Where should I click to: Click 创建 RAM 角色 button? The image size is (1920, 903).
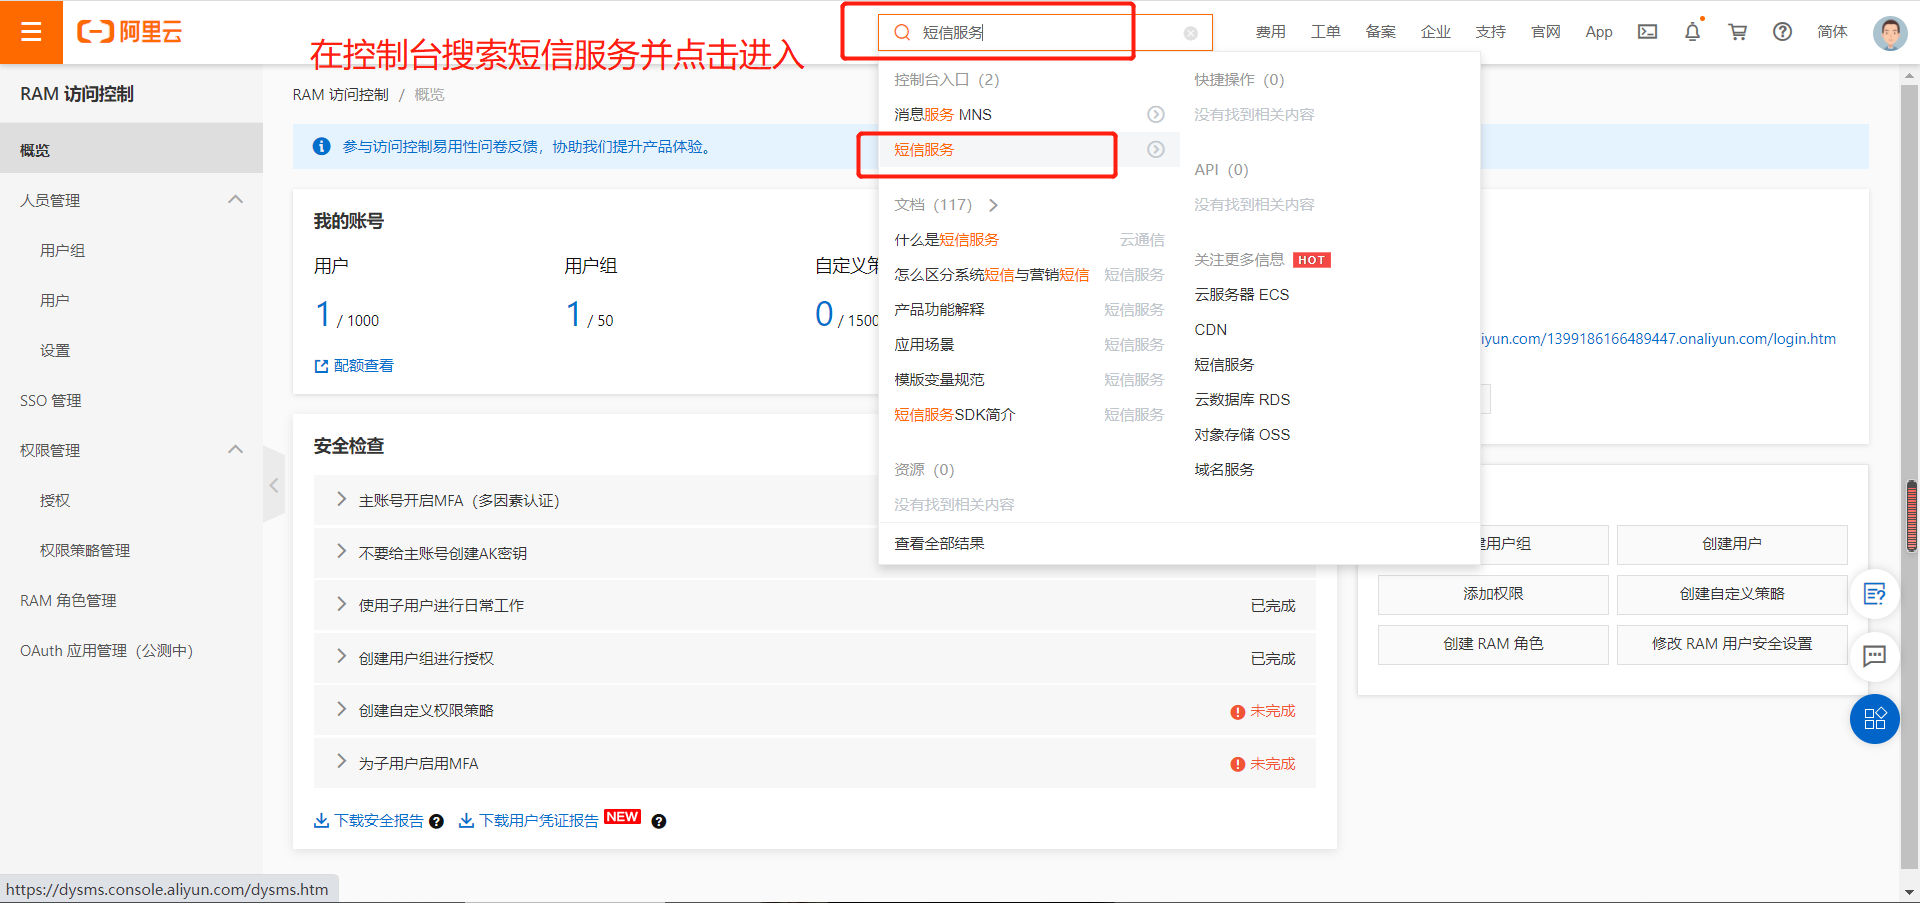(1493, 644)
